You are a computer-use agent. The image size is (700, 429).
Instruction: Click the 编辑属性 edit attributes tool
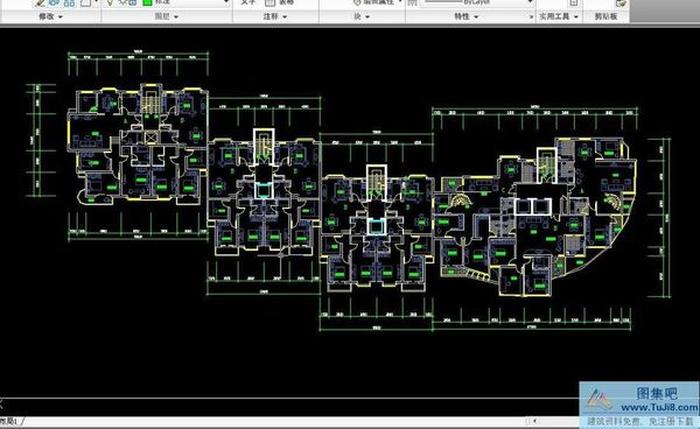click(381, 3)
